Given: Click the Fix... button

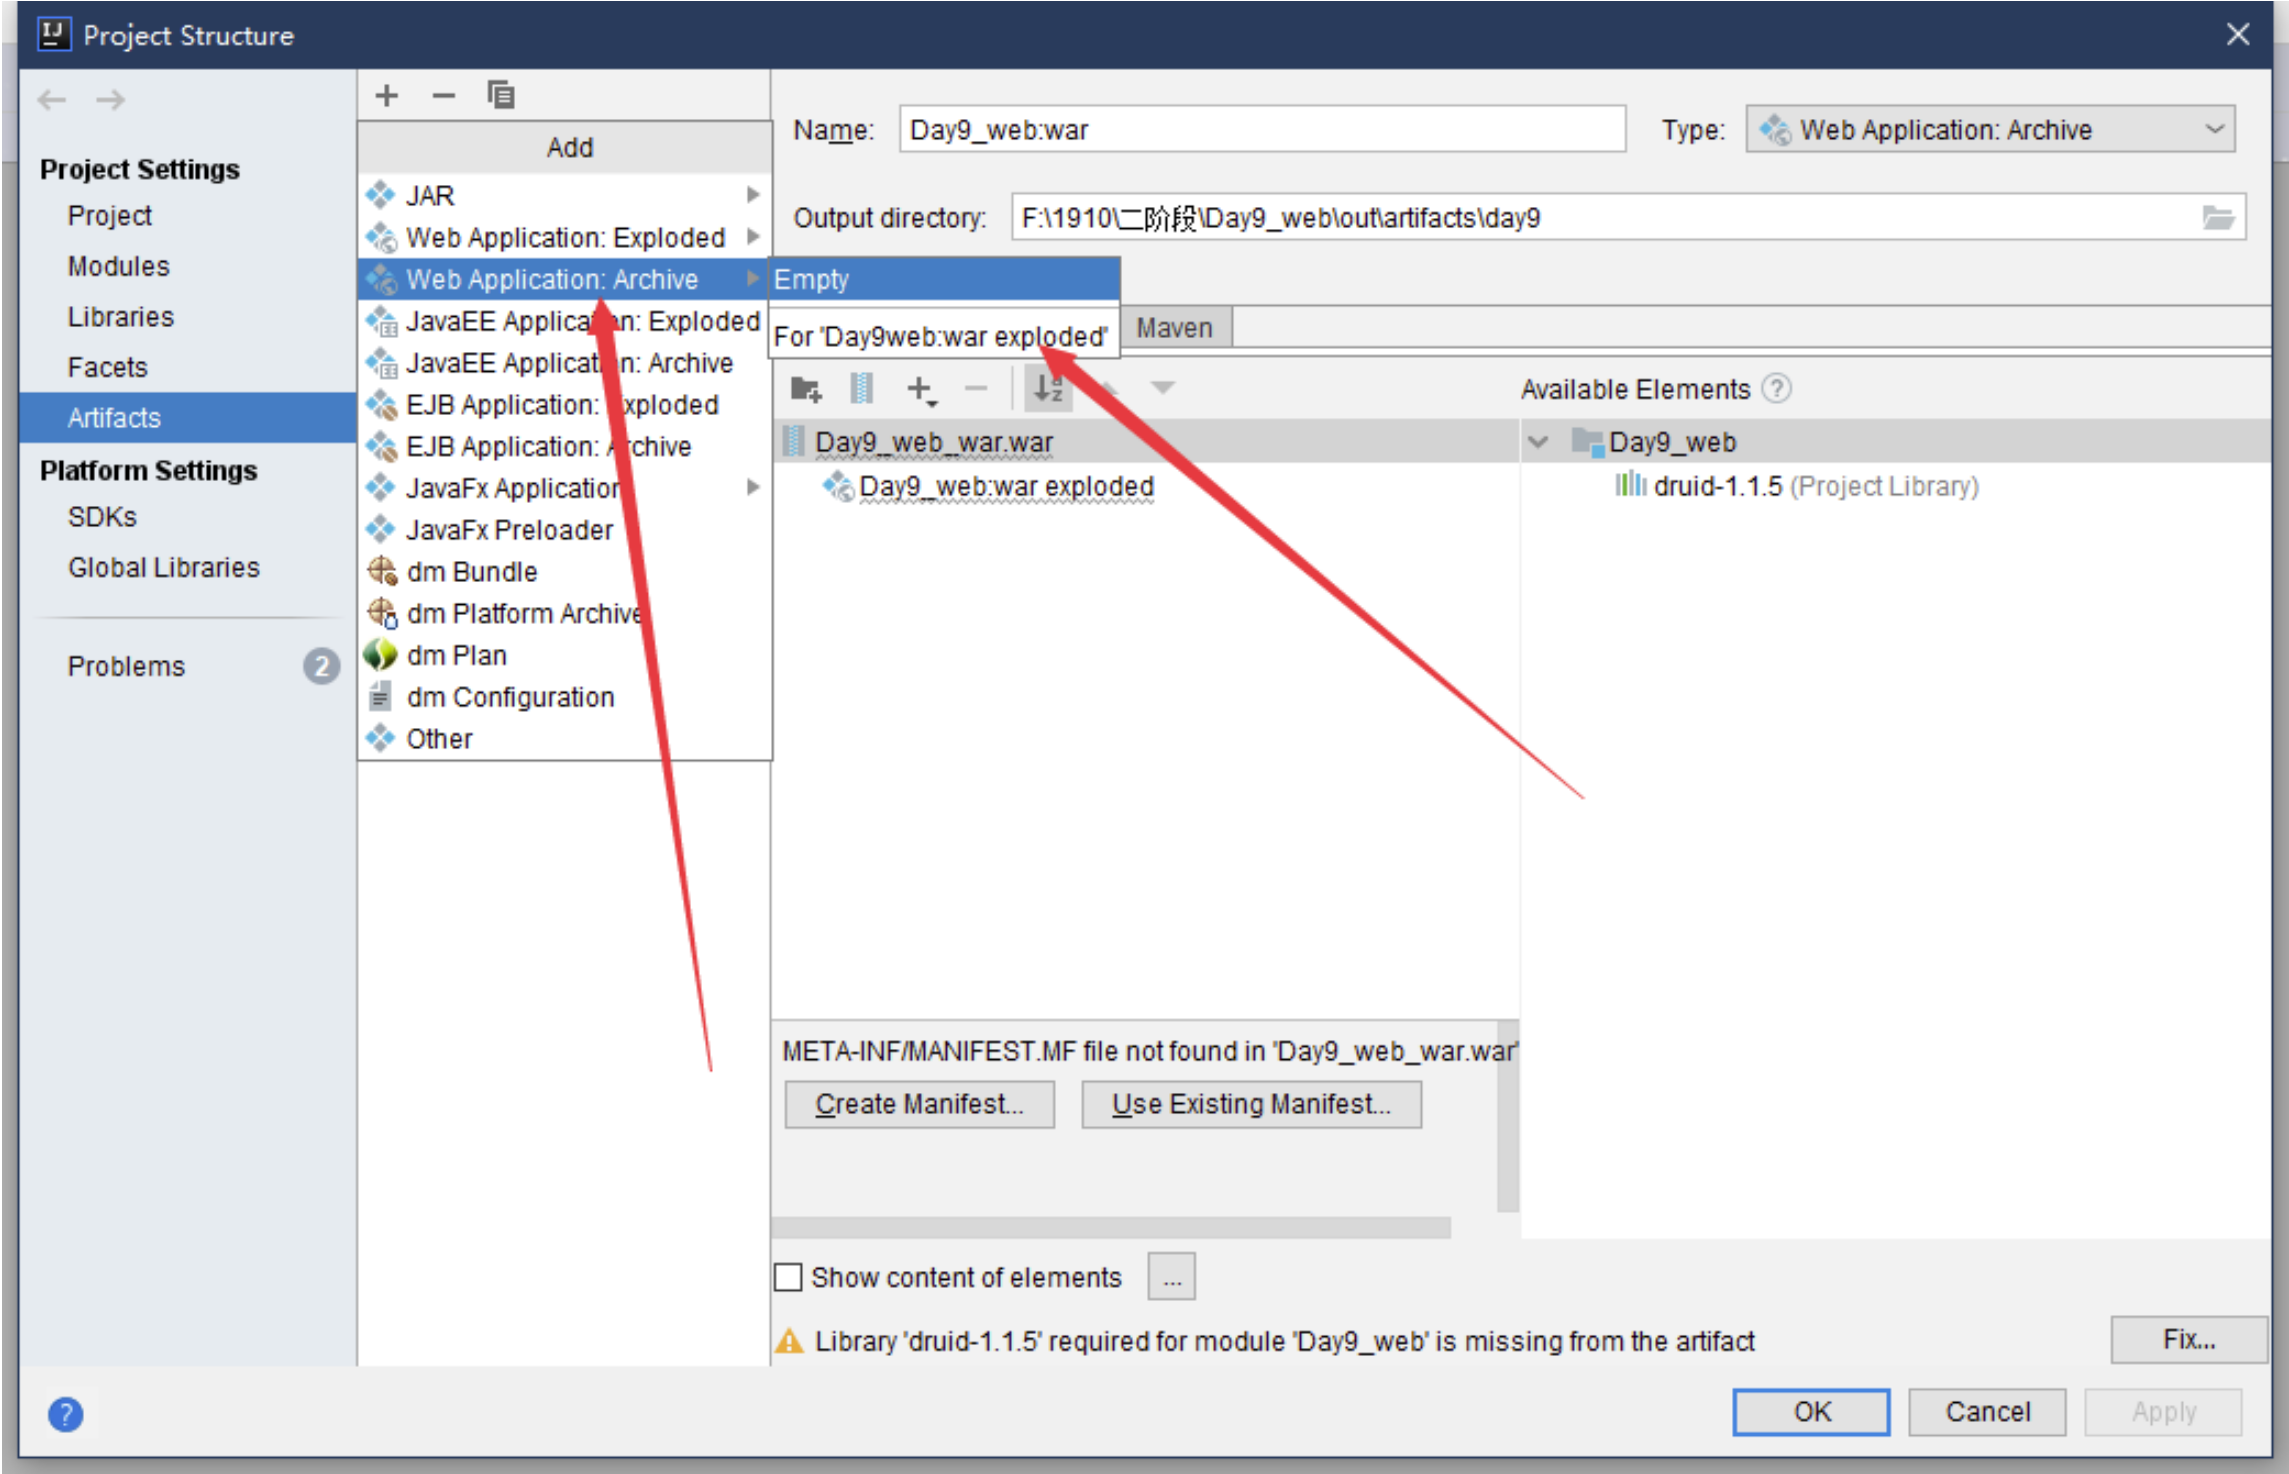Looking at the screenshot, I should click(2188, 1339).
